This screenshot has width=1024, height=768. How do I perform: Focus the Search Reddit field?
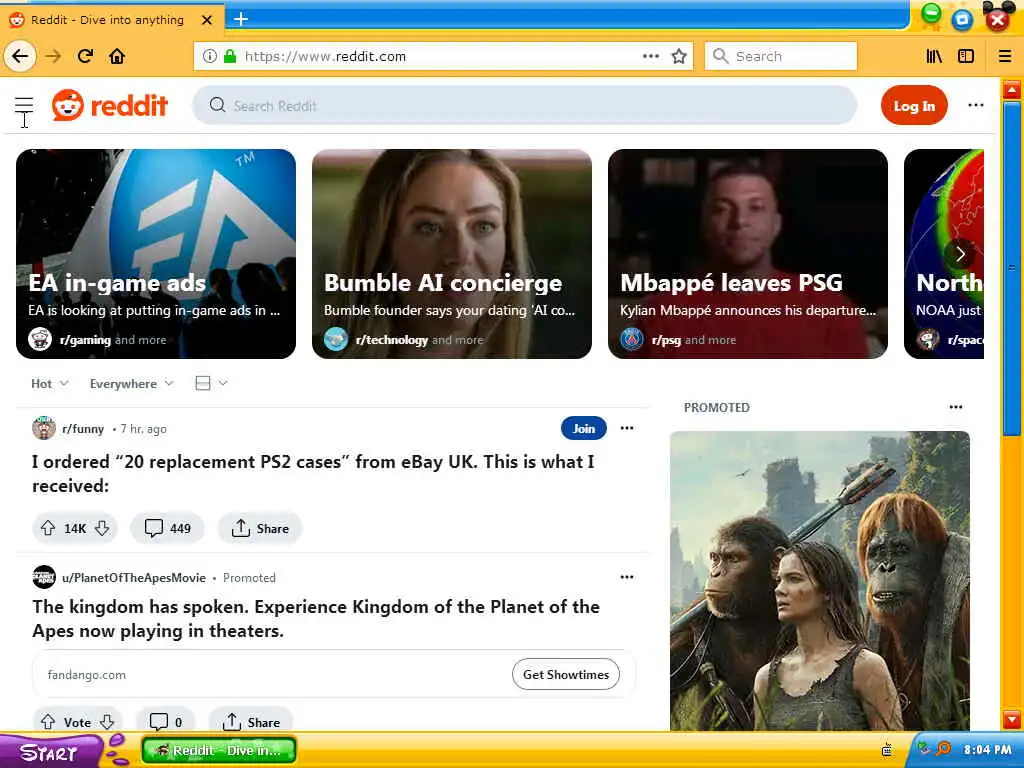coord(524,105)
